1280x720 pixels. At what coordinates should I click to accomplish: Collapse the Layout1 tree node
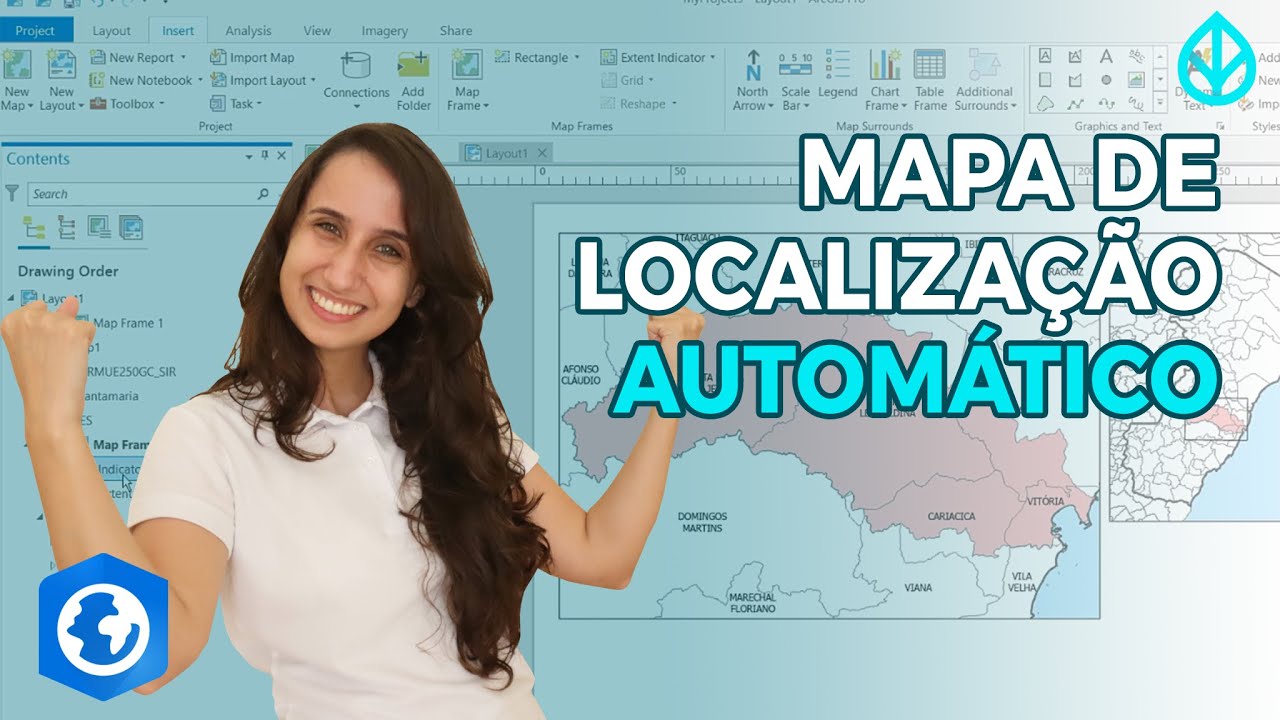click(11, 298)
